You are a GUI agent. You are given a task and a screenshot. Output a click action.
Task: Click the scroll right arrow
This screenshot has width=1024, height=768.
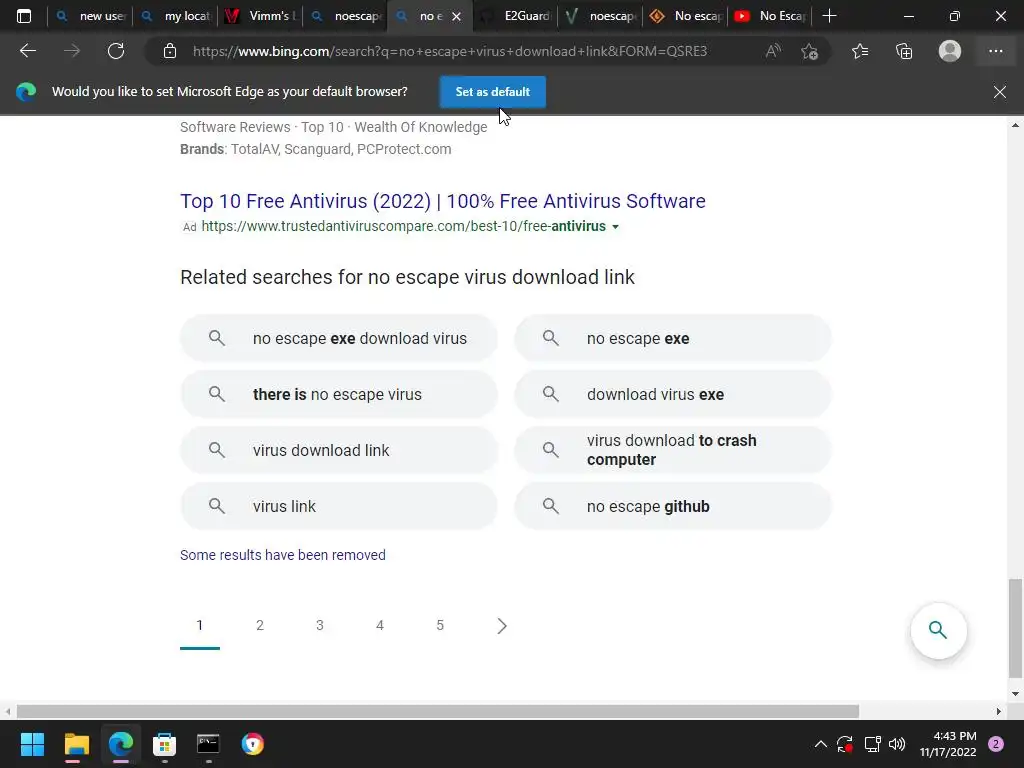pyautogui.click(x=999, y=711)
